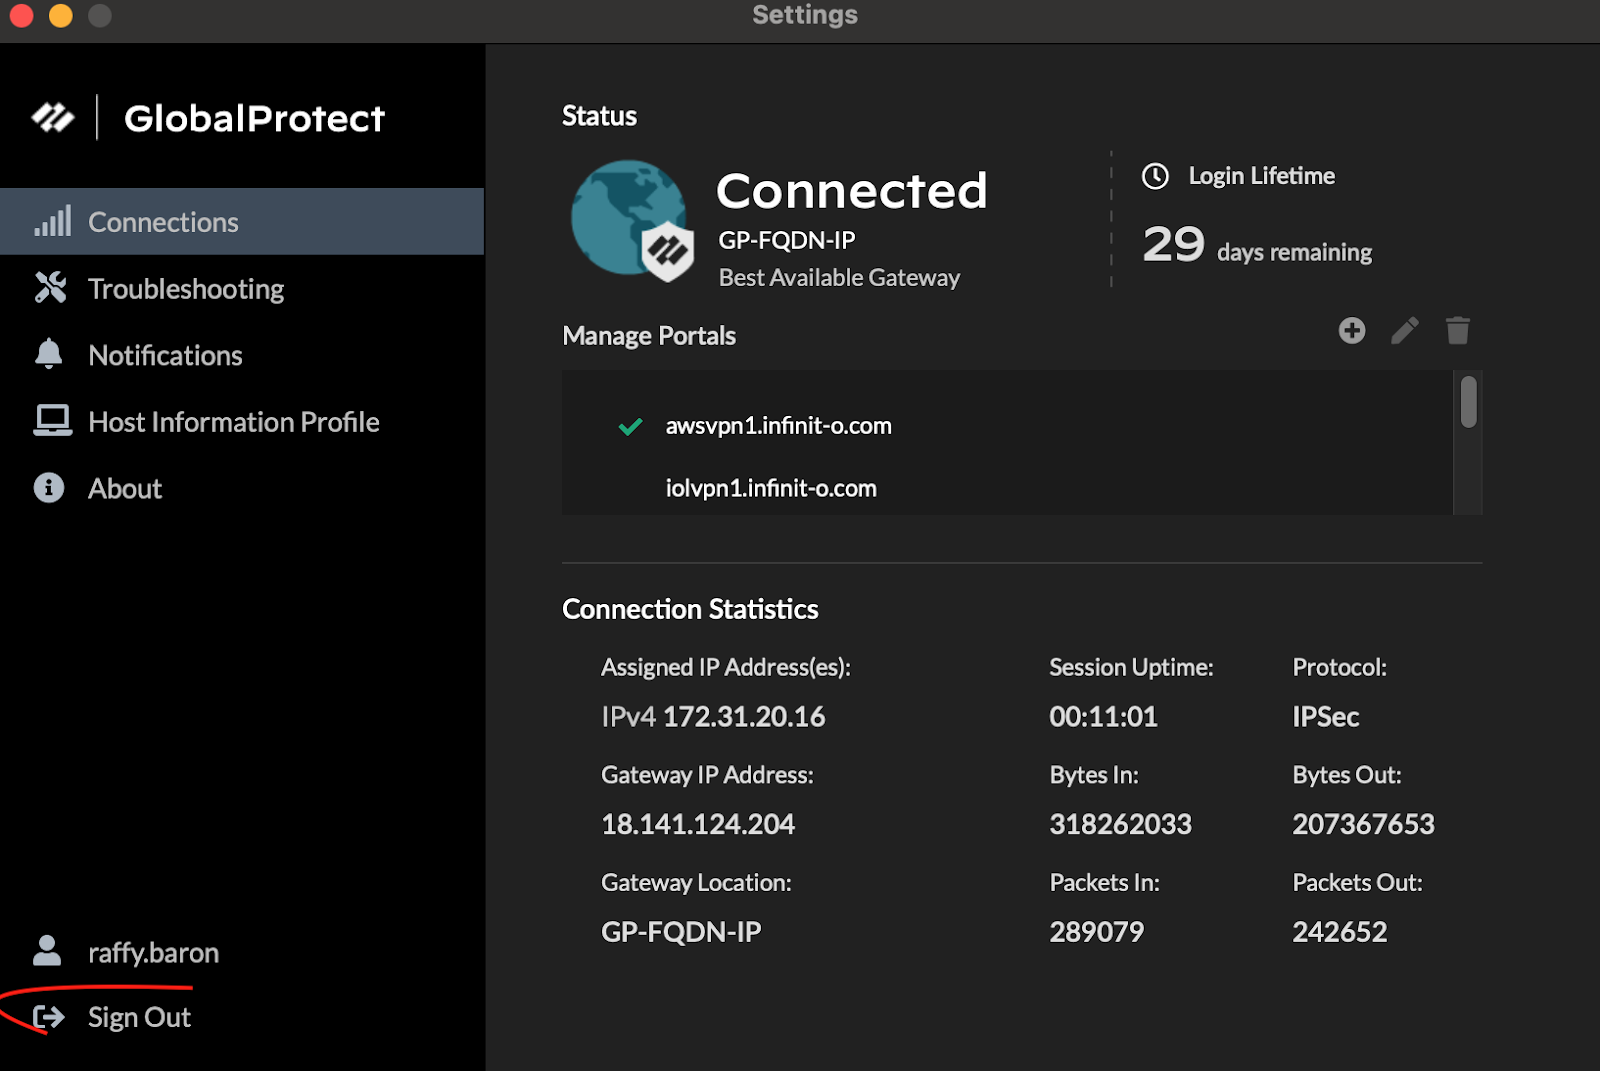Click the IPSec protocol value
This screenshot has width=1600, height=1071.
point(1325,716)
